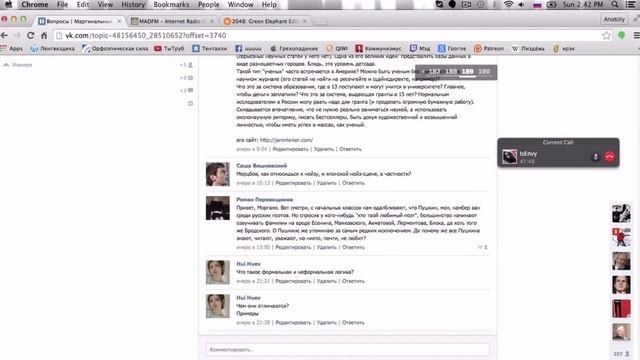The width and height of the screenshot is (640, 360).
Task: Close the Вопросы VK tab
Action: [119, 21]
